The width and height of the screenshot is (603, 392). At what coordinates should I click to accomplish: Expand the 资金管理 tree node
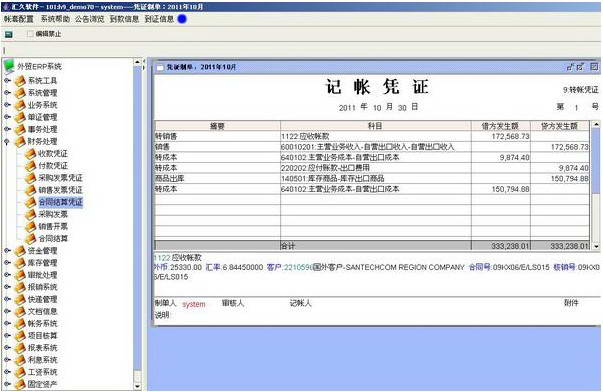(x=7, y=251)
